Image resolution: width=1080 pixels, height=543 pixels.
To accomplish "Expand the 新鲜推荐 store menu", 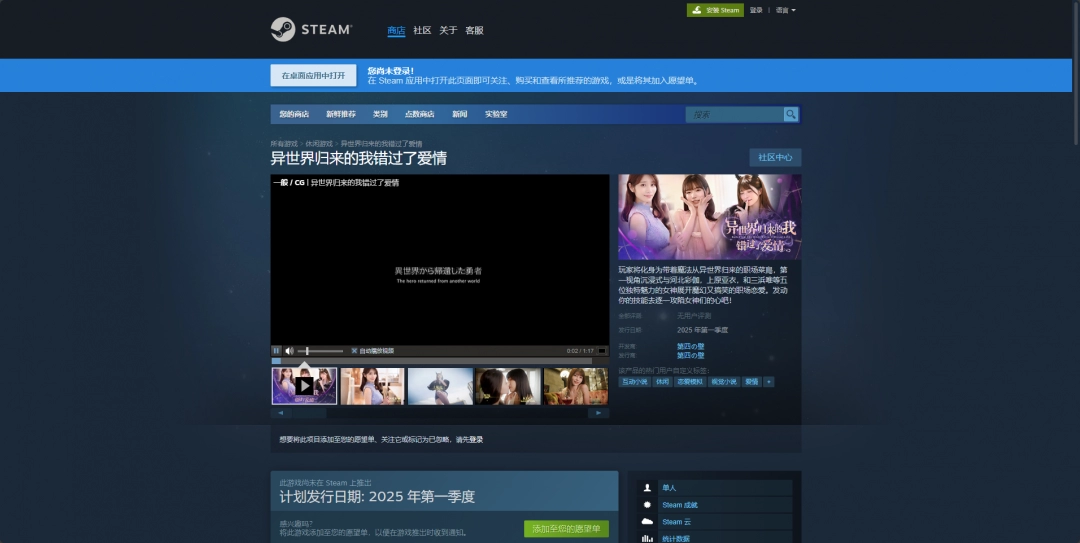I will coord(340,114).
